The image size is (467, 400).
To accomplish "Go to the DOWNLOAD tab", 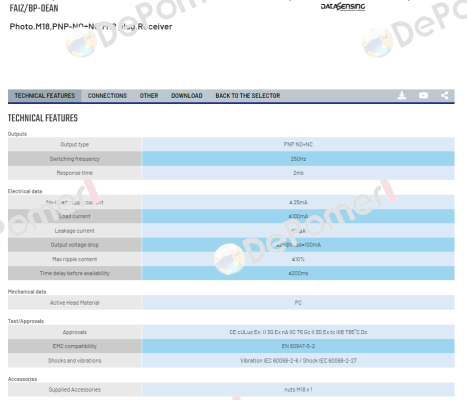I will pyautogui.click(x=187, y=96).
